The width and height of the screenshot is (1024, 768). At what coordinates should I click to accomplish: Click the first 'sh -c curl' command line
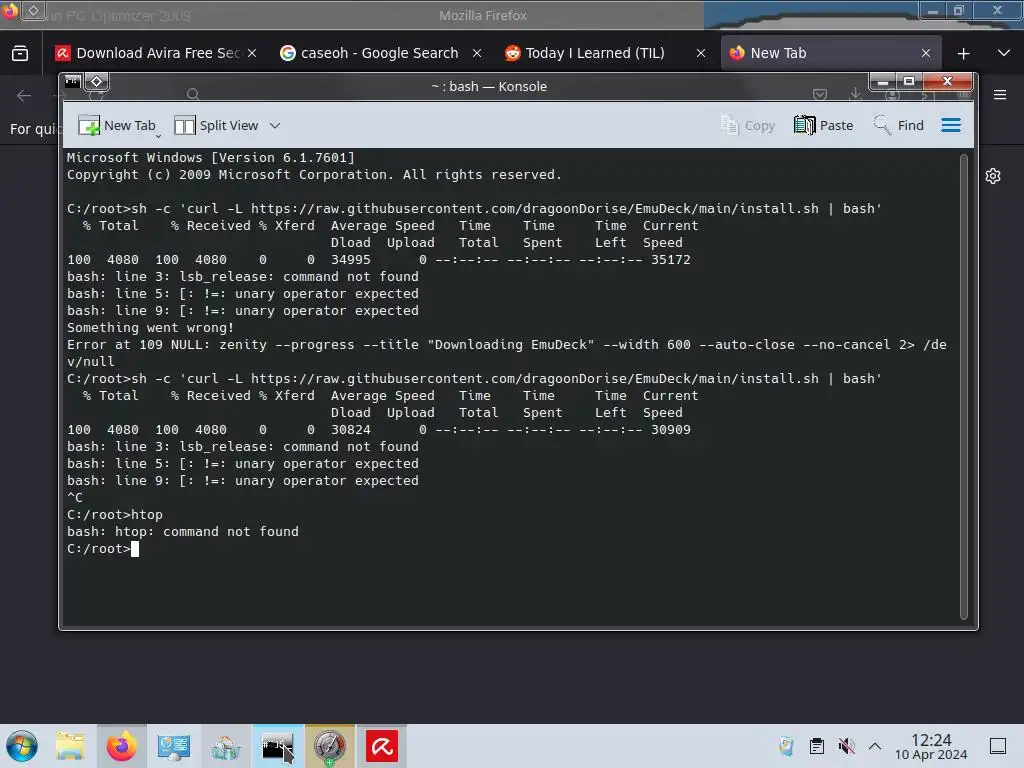pyautogui.click(x=474, y=208)
